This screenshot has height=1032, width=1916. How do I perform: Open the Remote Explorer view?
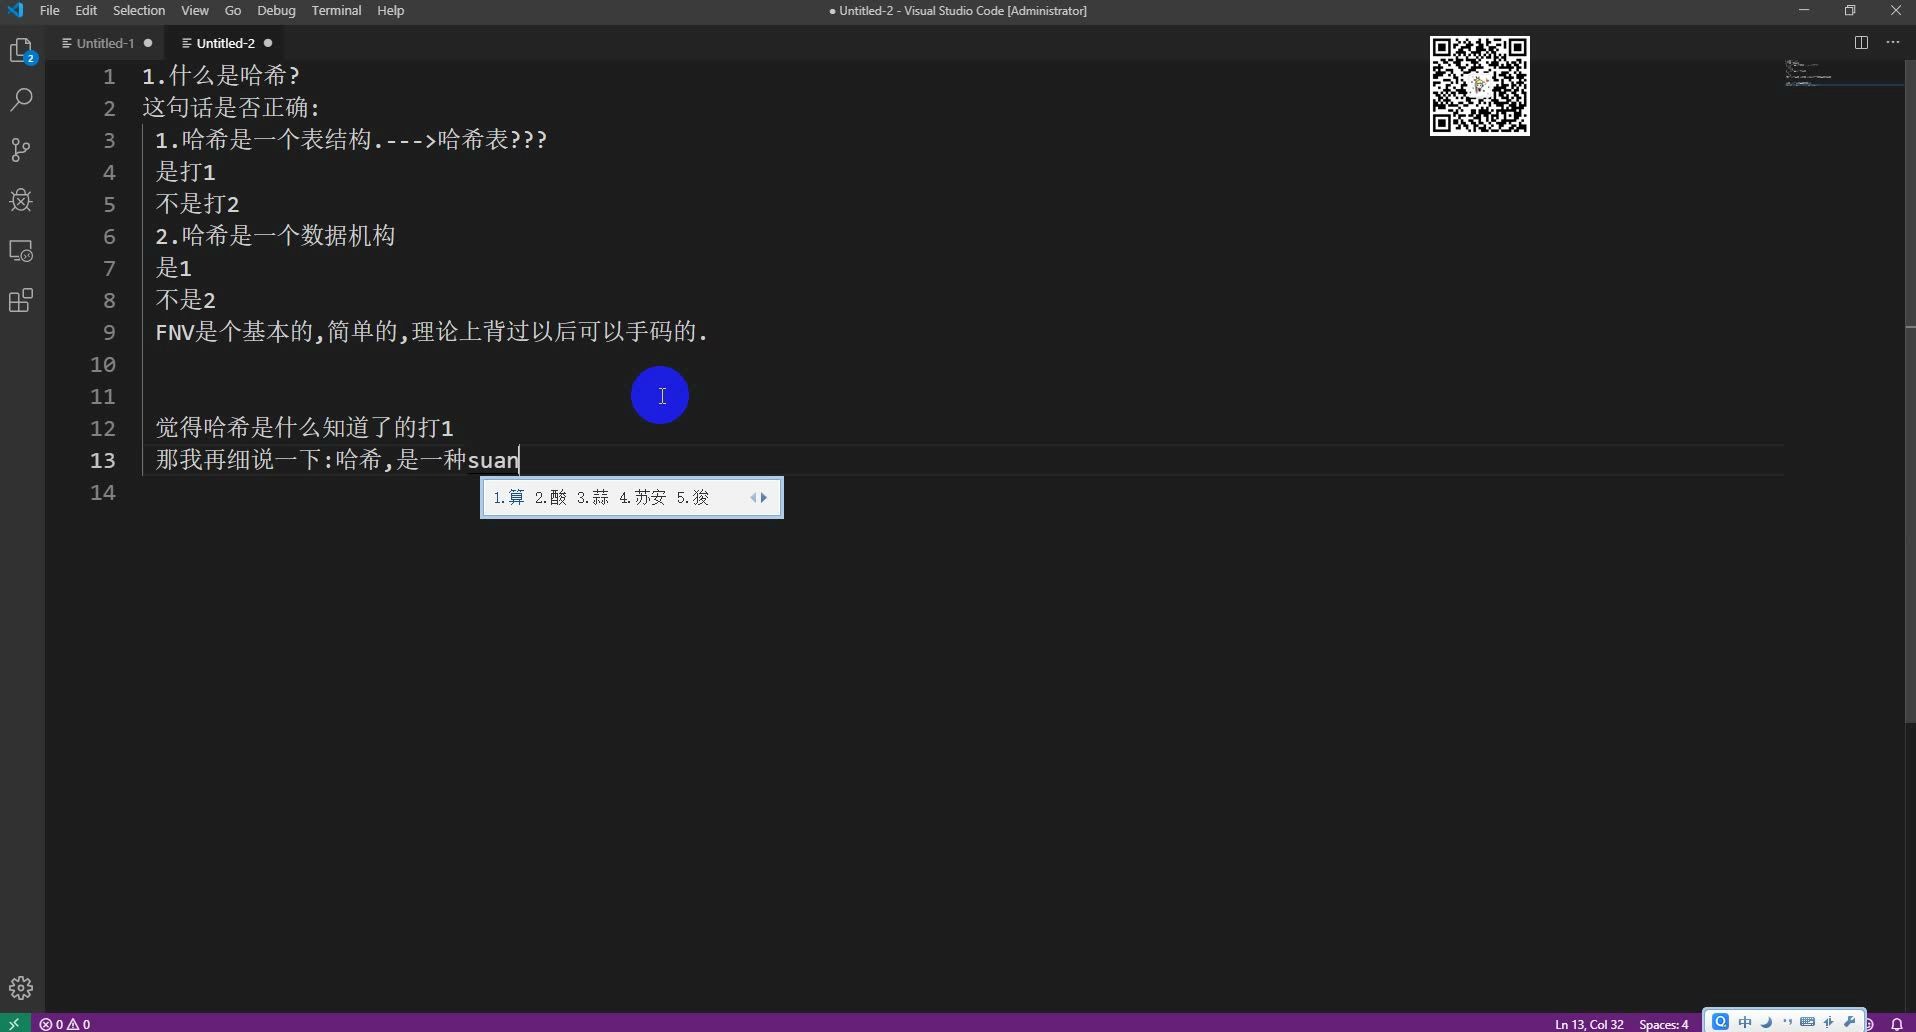point(21,251)
